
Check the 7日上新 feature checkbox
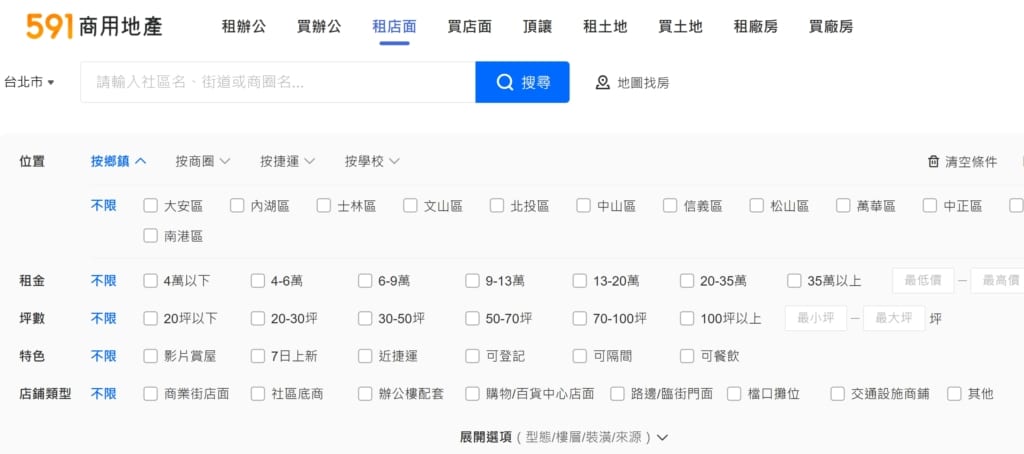(x=258, y=356)
